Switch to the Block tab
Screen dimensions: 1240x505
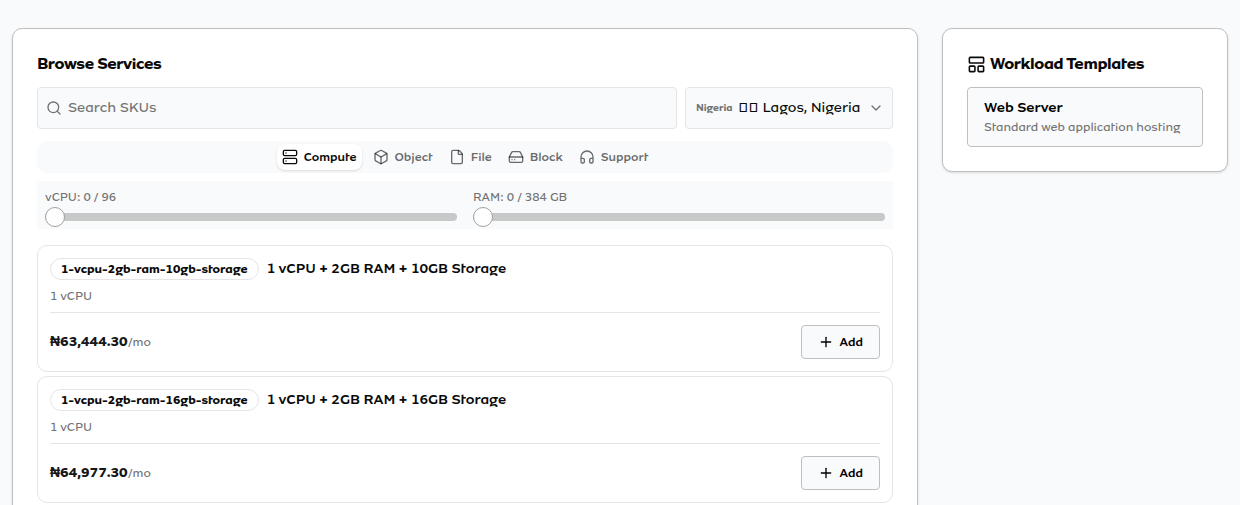tap(536, 157)
